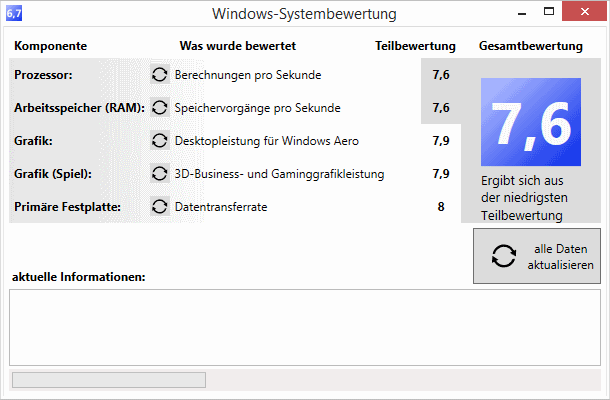Minimize the Windows-Systembewertung window
This screenshot has height=400, width=610.
tap(522, 12)
